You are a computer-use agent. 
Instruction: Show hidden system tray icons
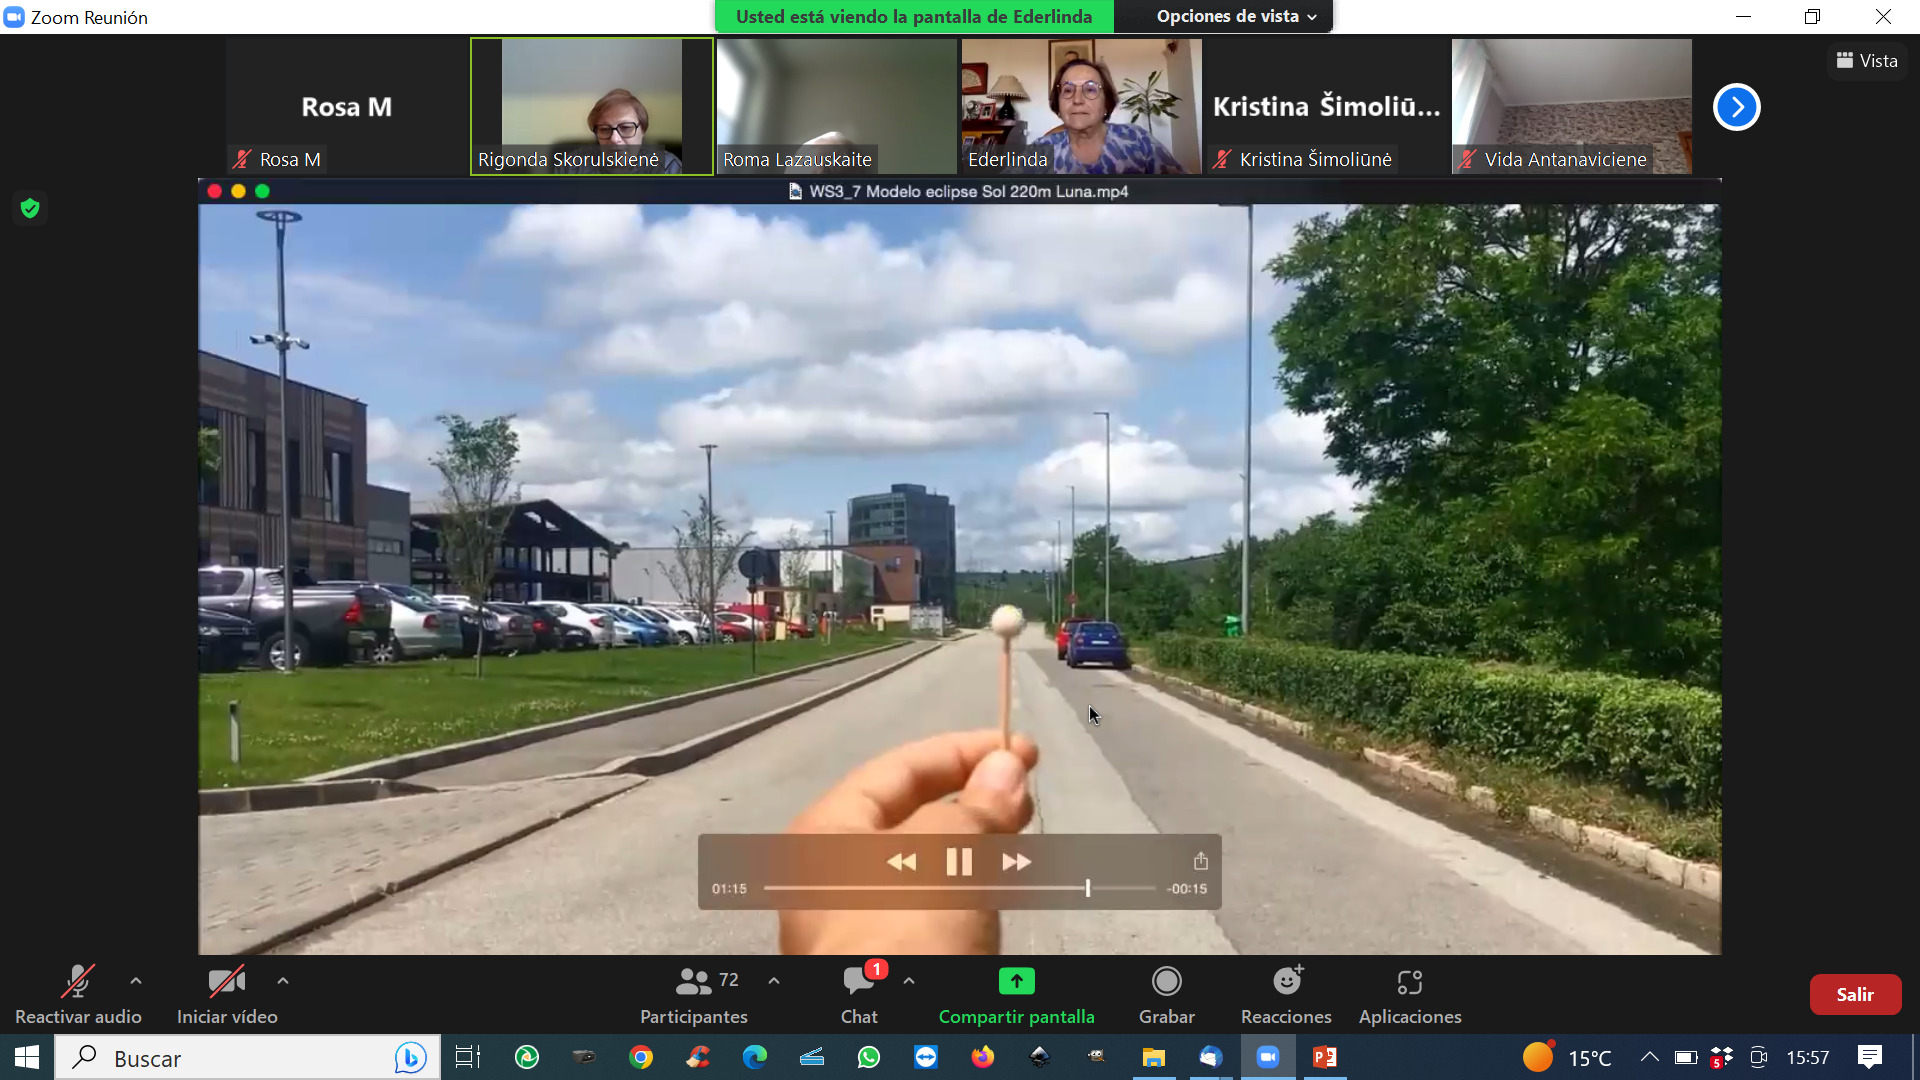click(x=1650, y=1057)
